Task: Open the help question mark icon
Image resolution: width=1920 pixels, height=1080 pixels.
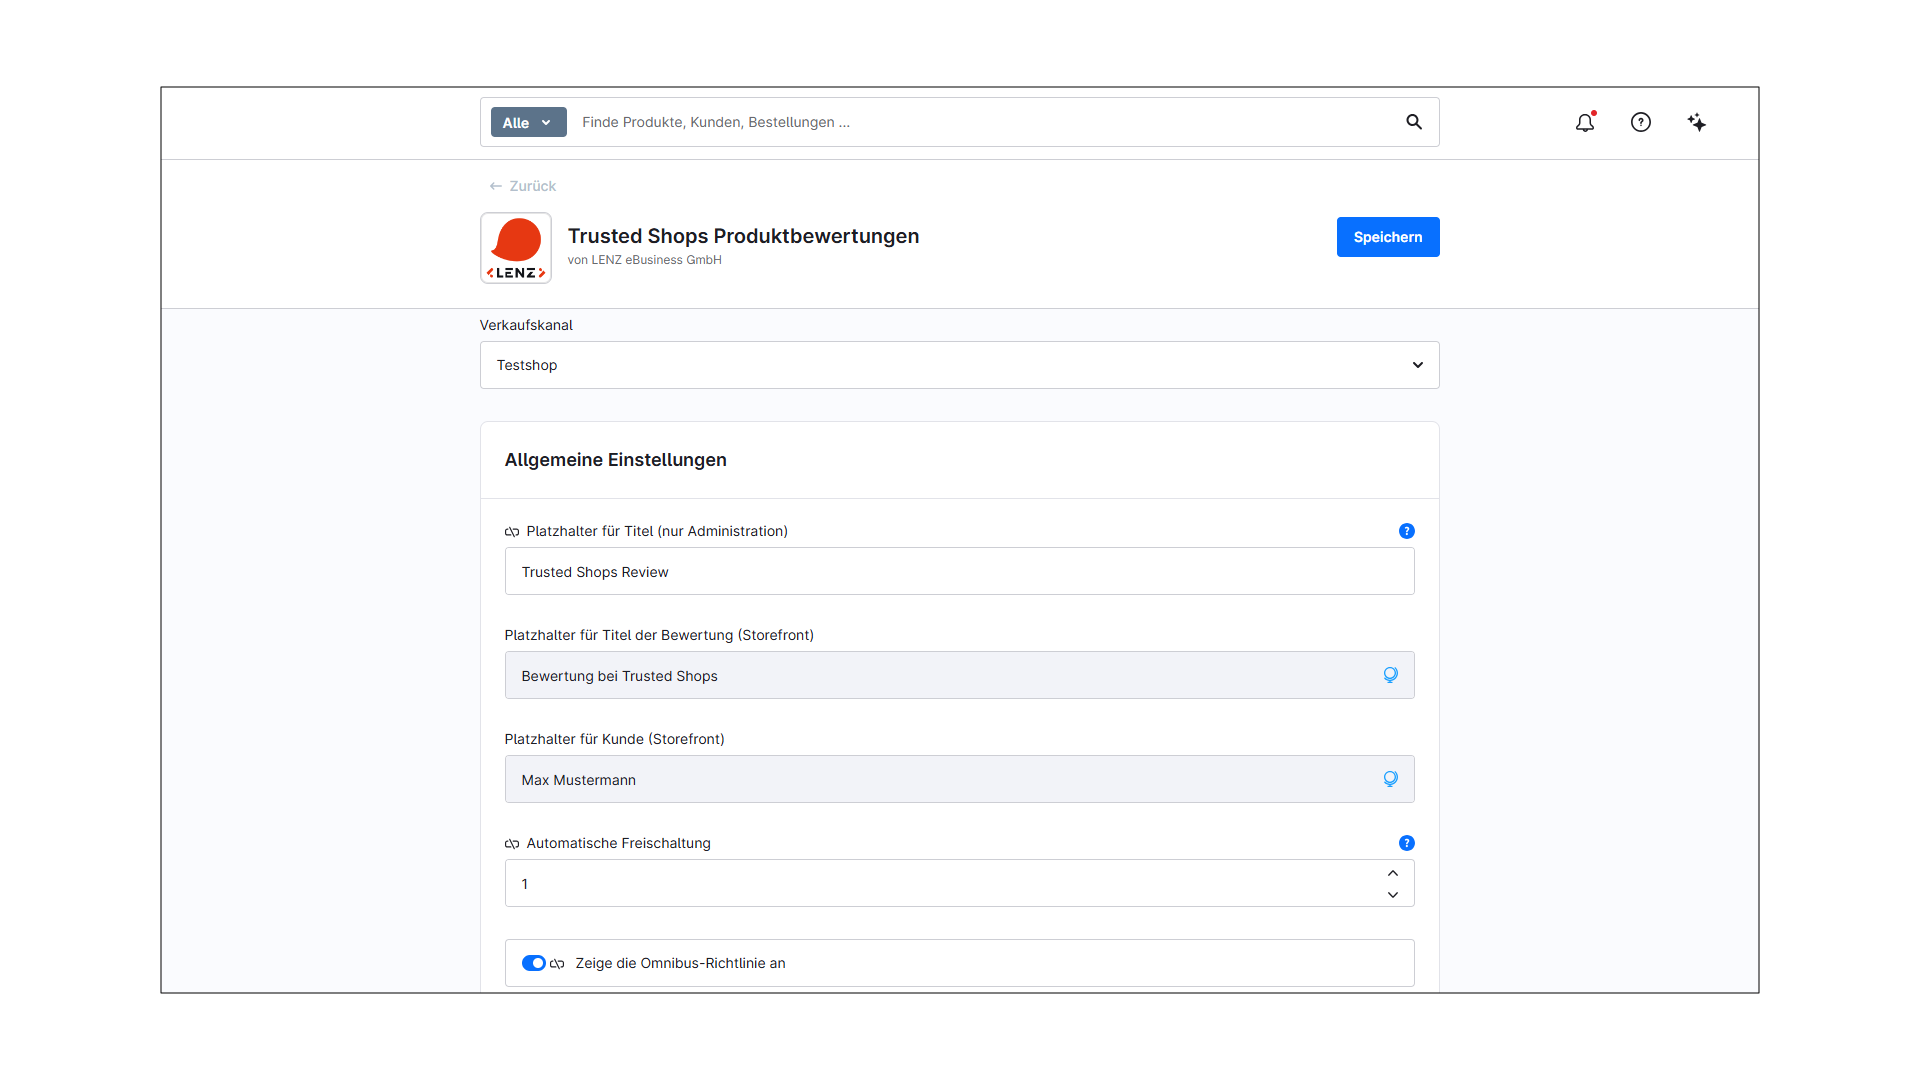Action: (x=1641, y=122)
